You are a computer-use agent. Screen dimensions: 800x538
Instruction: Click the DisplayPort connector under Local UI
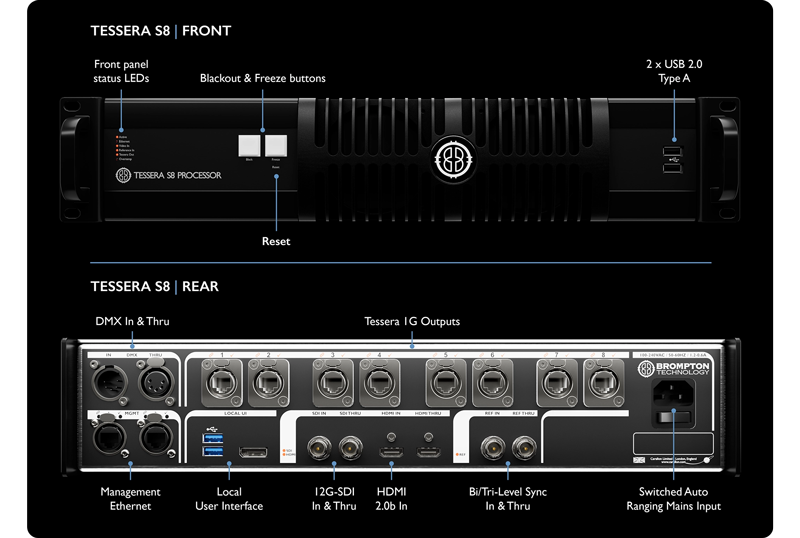[x=253, y=452]
